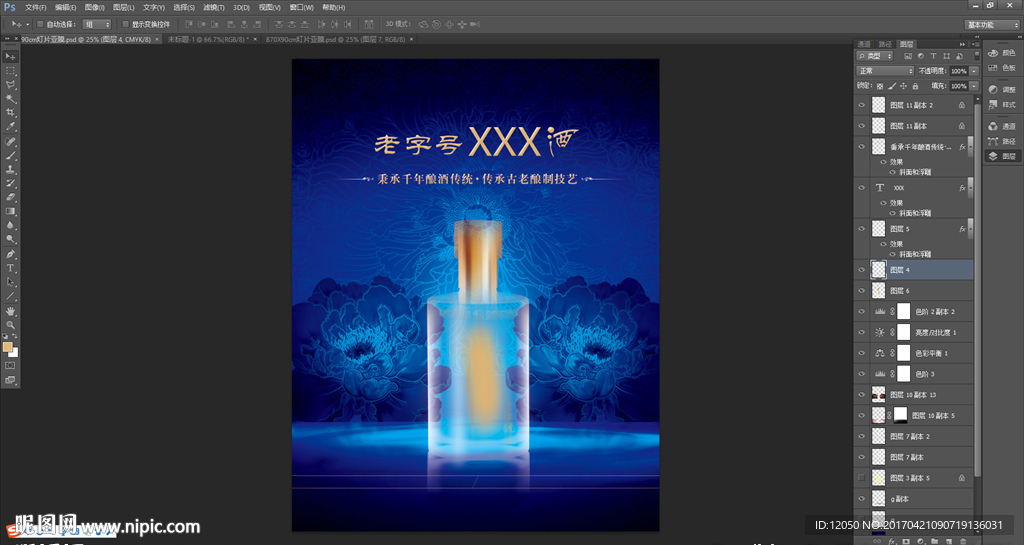Click the background color swatch

click(14, 352)
